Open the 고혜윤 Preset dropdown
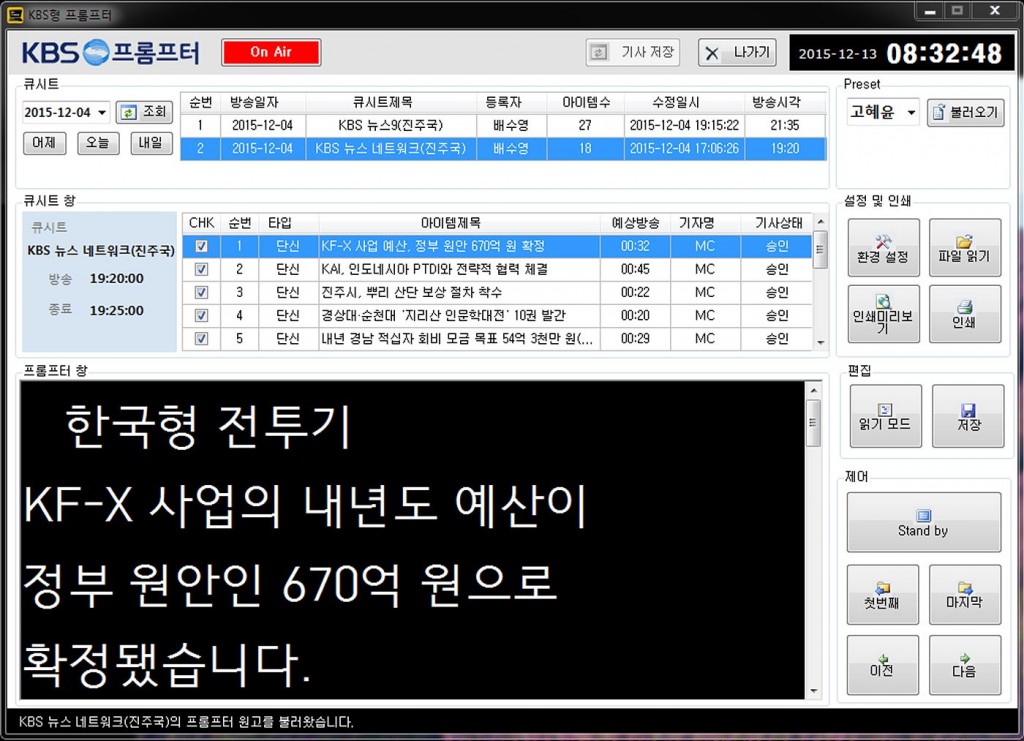 (911, 112)
